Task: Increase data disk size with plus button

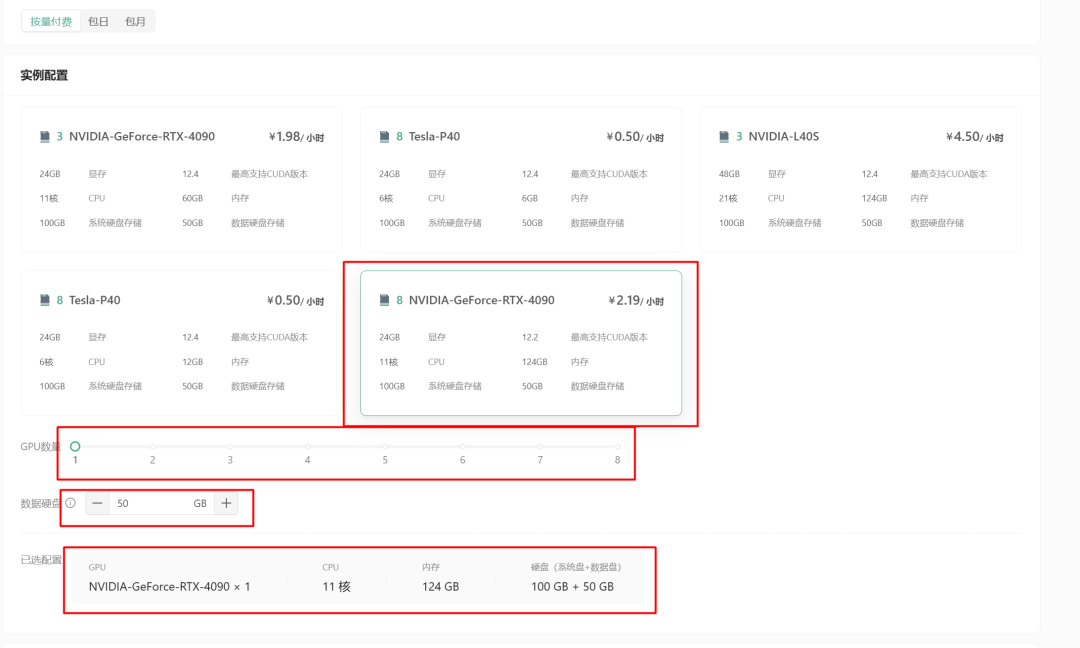Action: click(226, 503)
